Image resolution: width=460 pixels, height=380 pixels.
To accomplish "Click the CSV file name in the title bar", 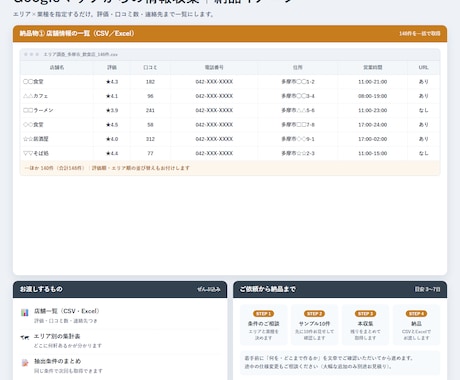I will pos(81,54).
